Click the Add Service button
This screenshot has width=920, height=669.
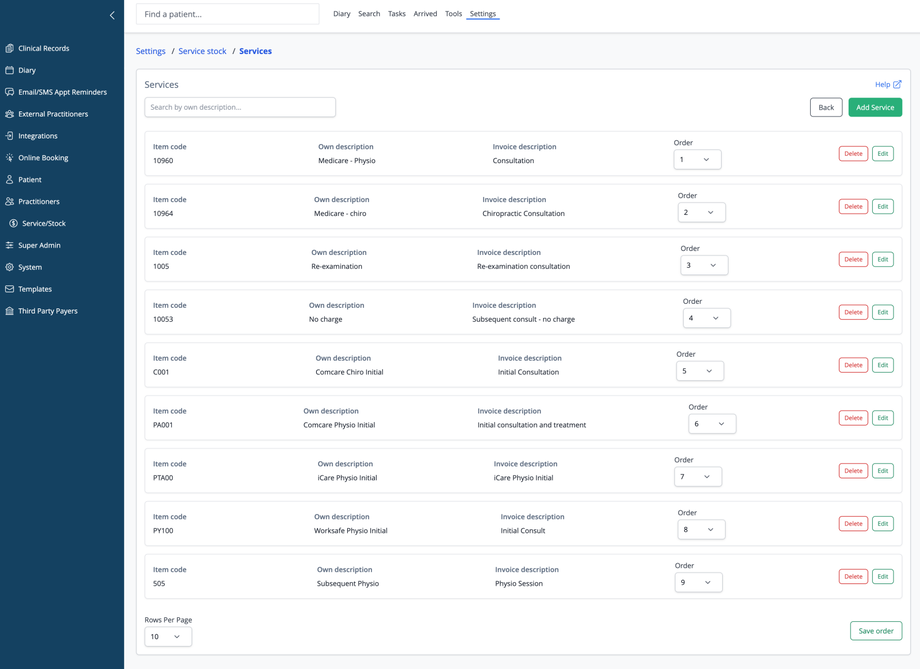(x=875, y=107)
